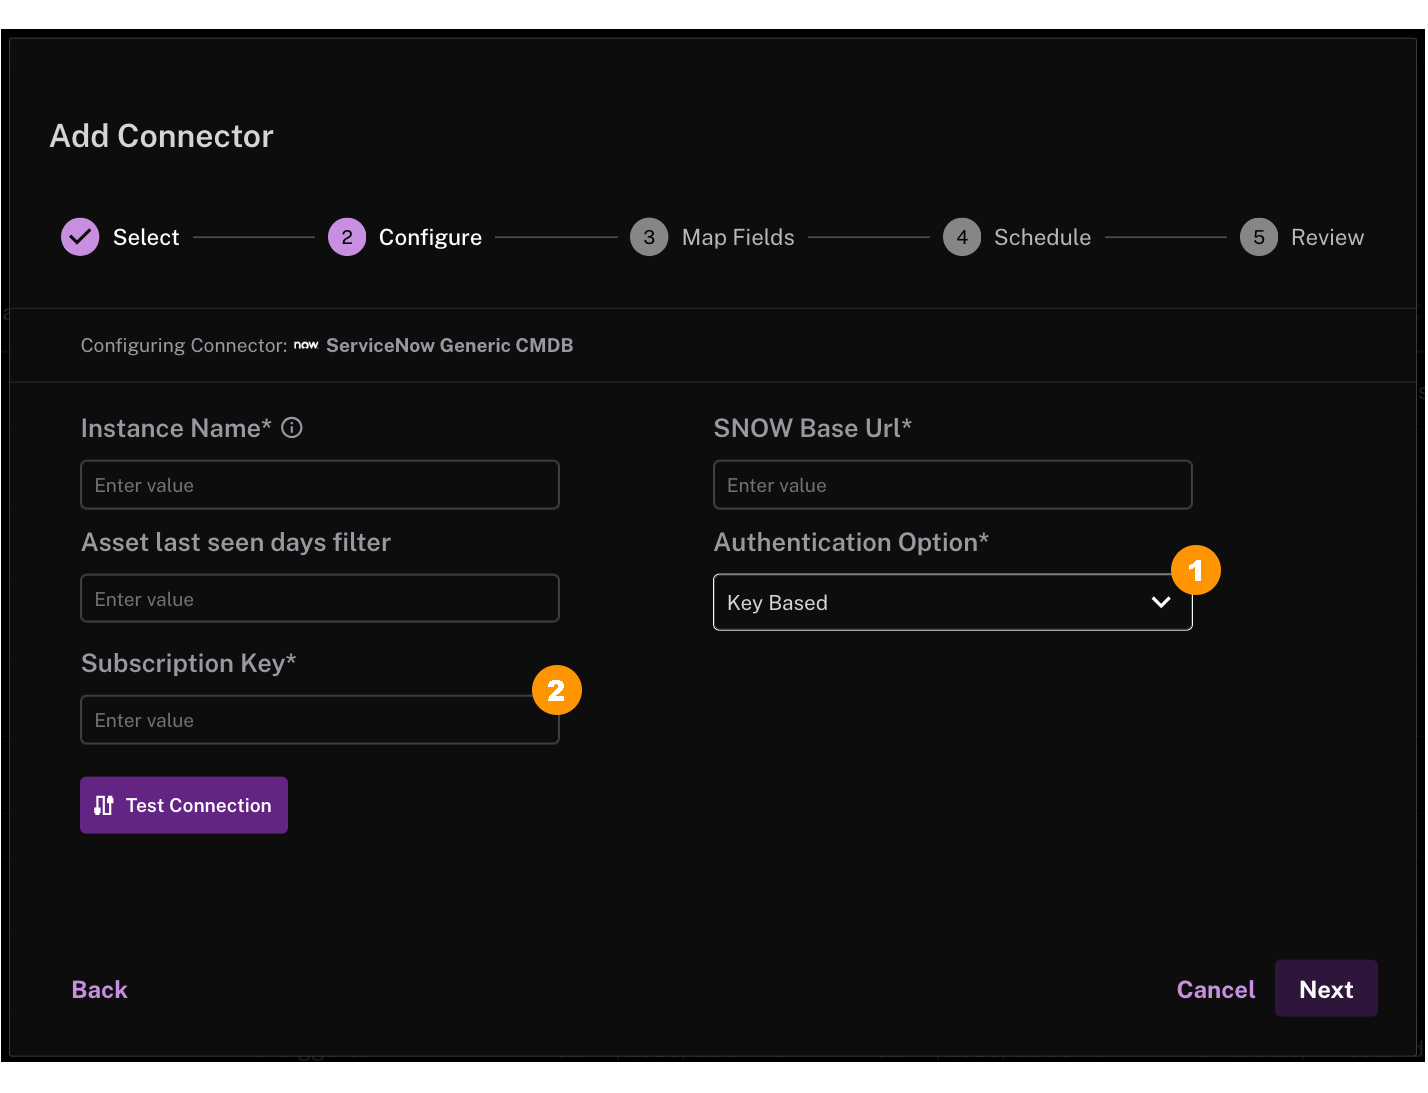Viewport: 1428px width, 1093px height.
Task: Expand the Authentication Option chevron arrow
Action: pyautogui.click(x=1161, y=602)
